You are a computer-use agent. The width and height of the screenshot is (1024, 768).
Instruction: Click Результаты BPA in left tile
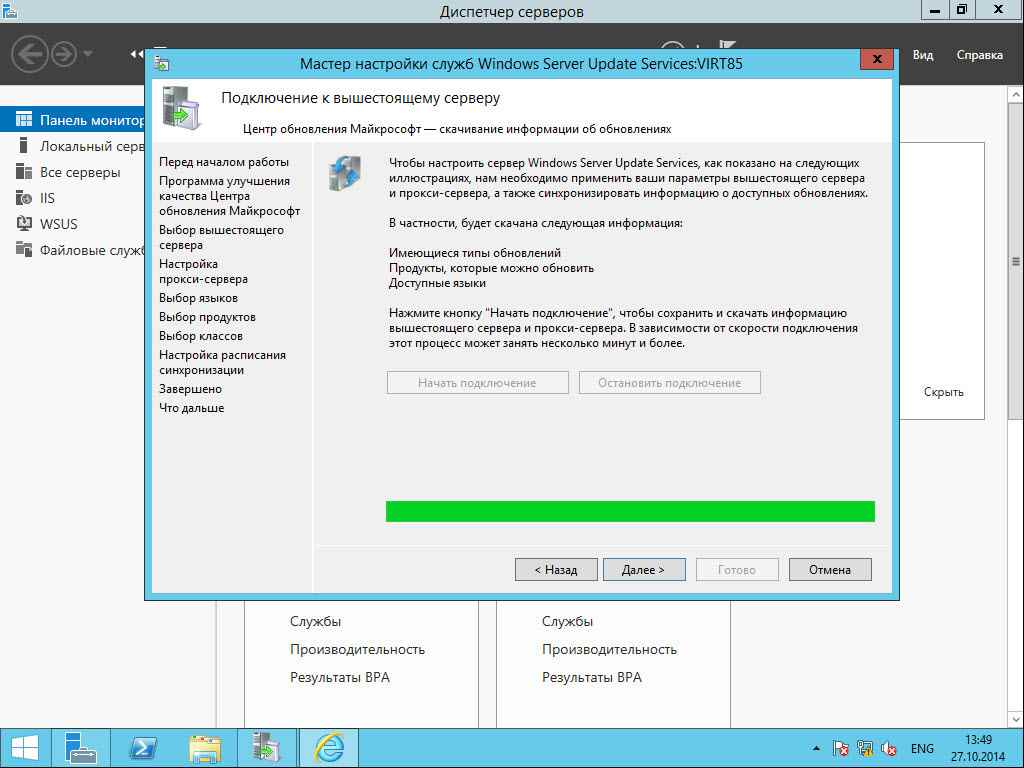(x=340, y=677)
